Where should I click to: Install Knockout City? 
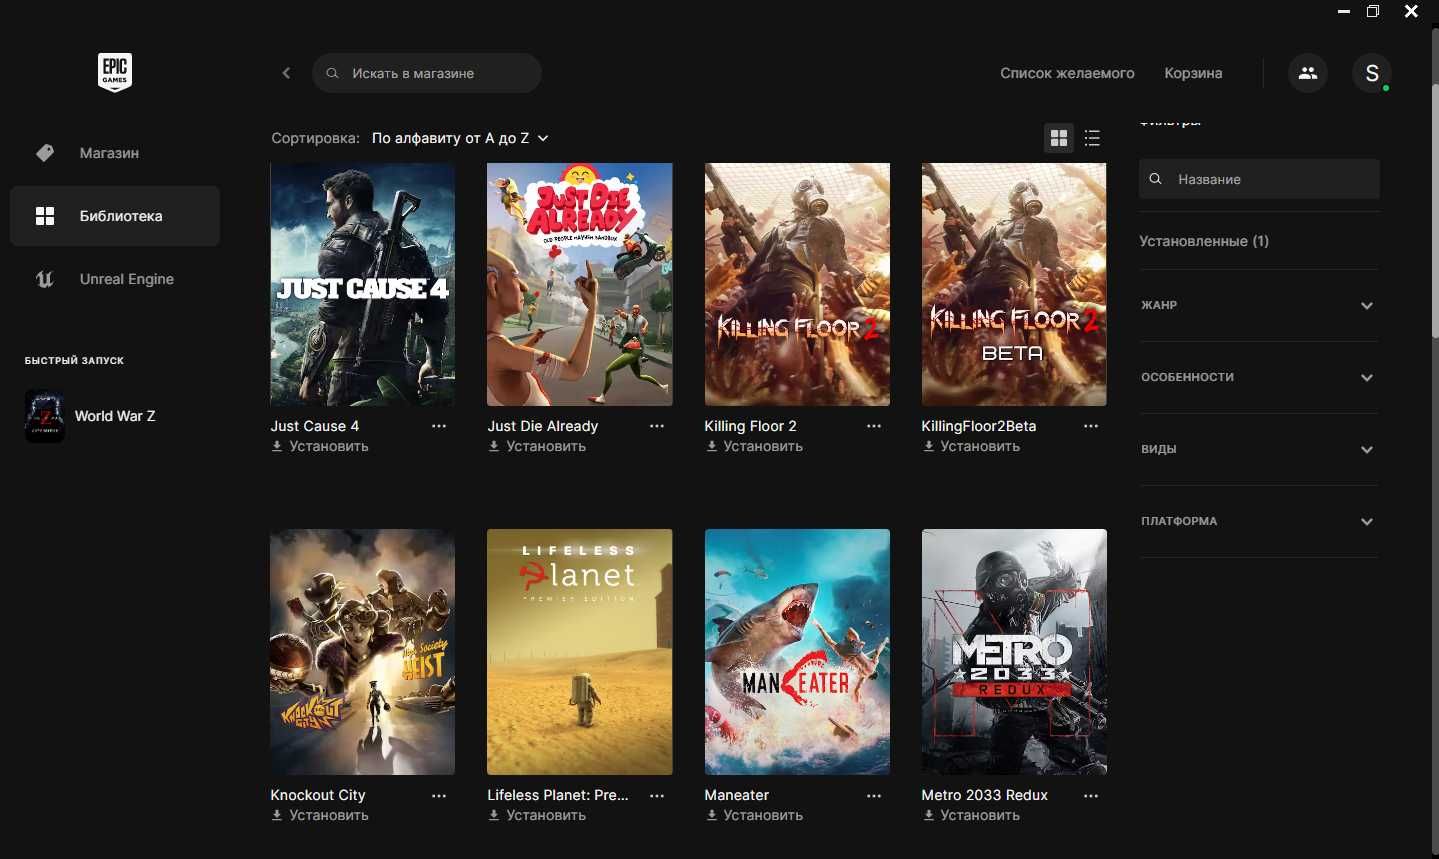point(320,816)
